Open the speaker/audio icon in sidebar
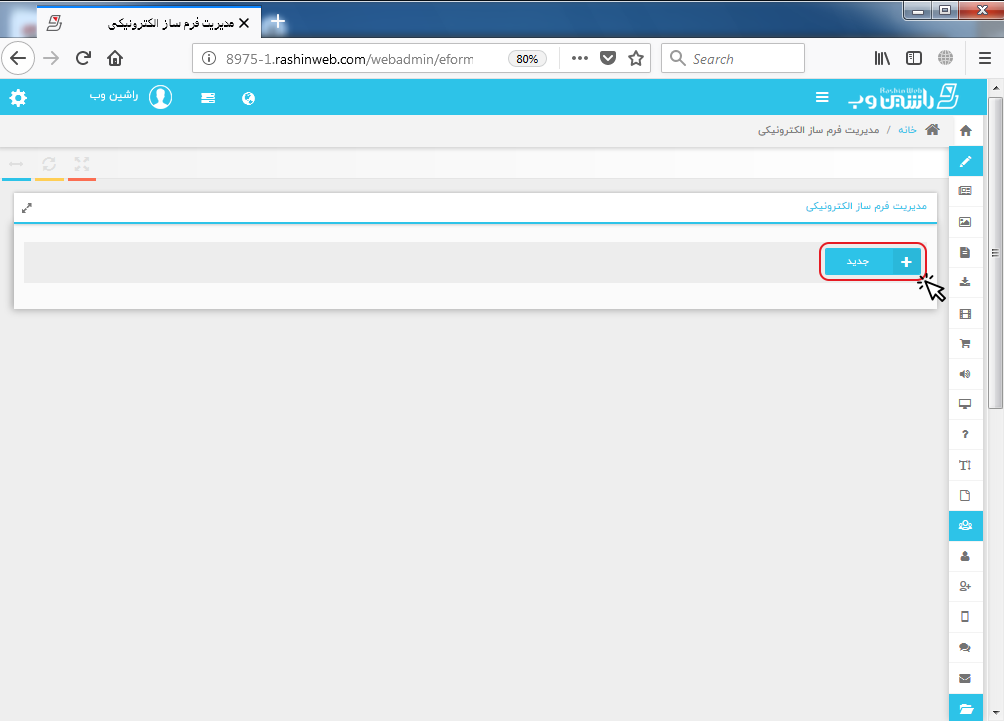Viewport: 1004px width, 721px height. pos(965,374)
